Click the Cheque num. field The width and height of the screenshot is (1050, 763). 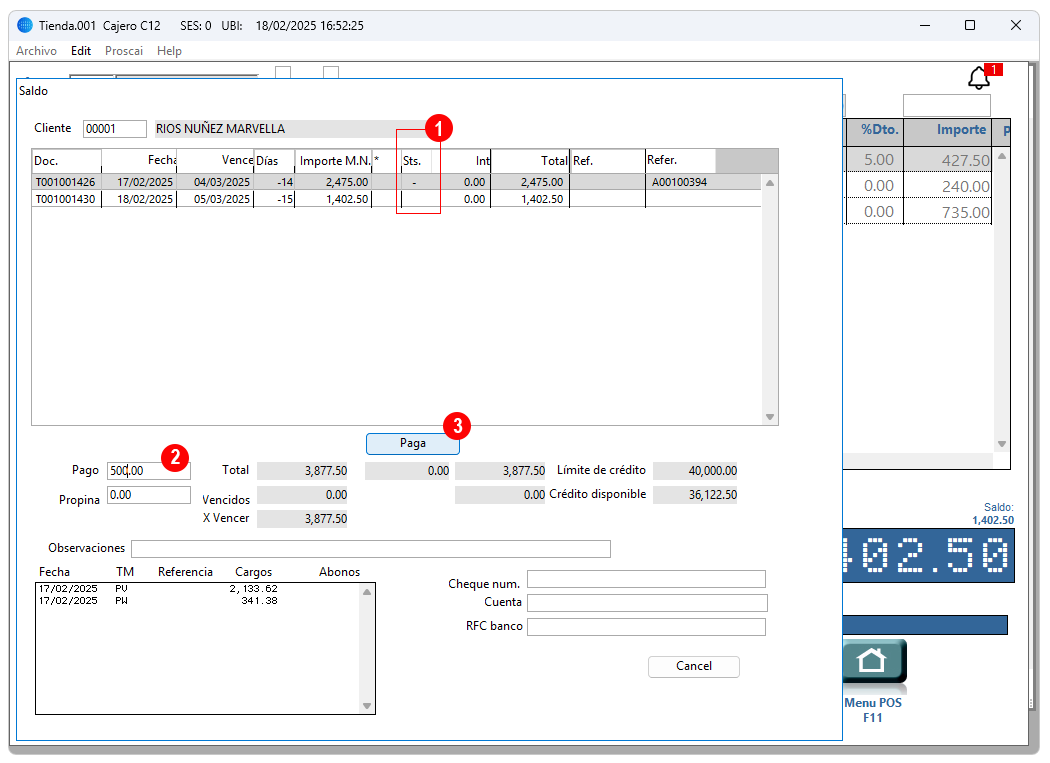click(x=646, y=579)
